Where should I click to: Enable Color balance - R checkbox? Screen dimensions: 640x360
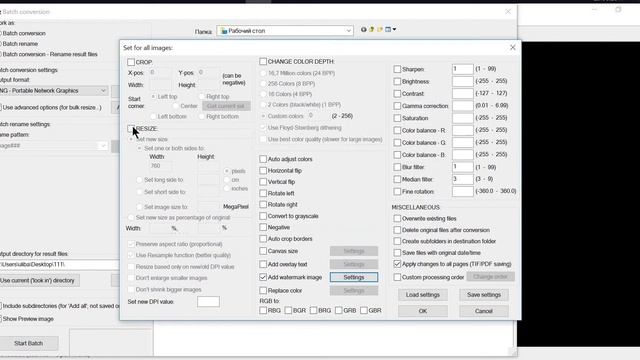click(397, 131)
